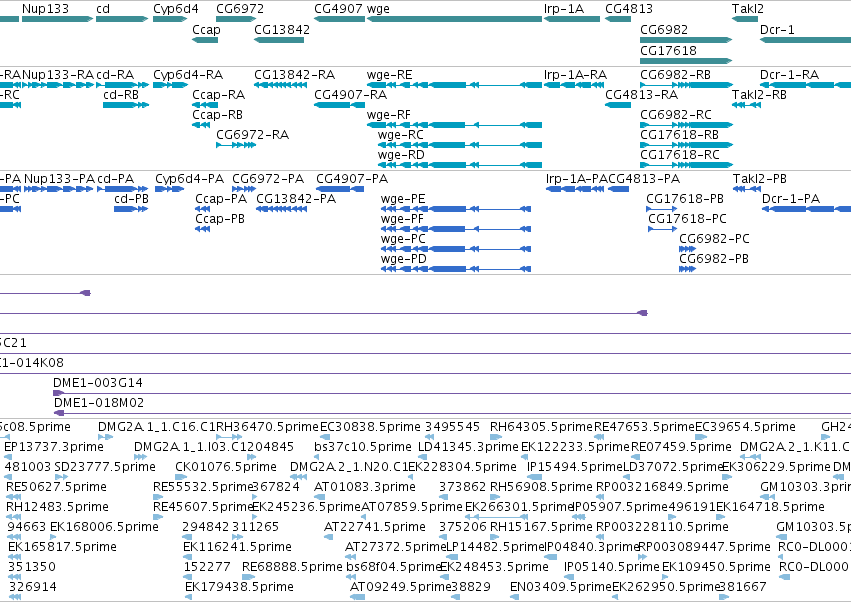Click the CG13842 gene label
This screenshot has width=851, height=602.
click(282, 29)
